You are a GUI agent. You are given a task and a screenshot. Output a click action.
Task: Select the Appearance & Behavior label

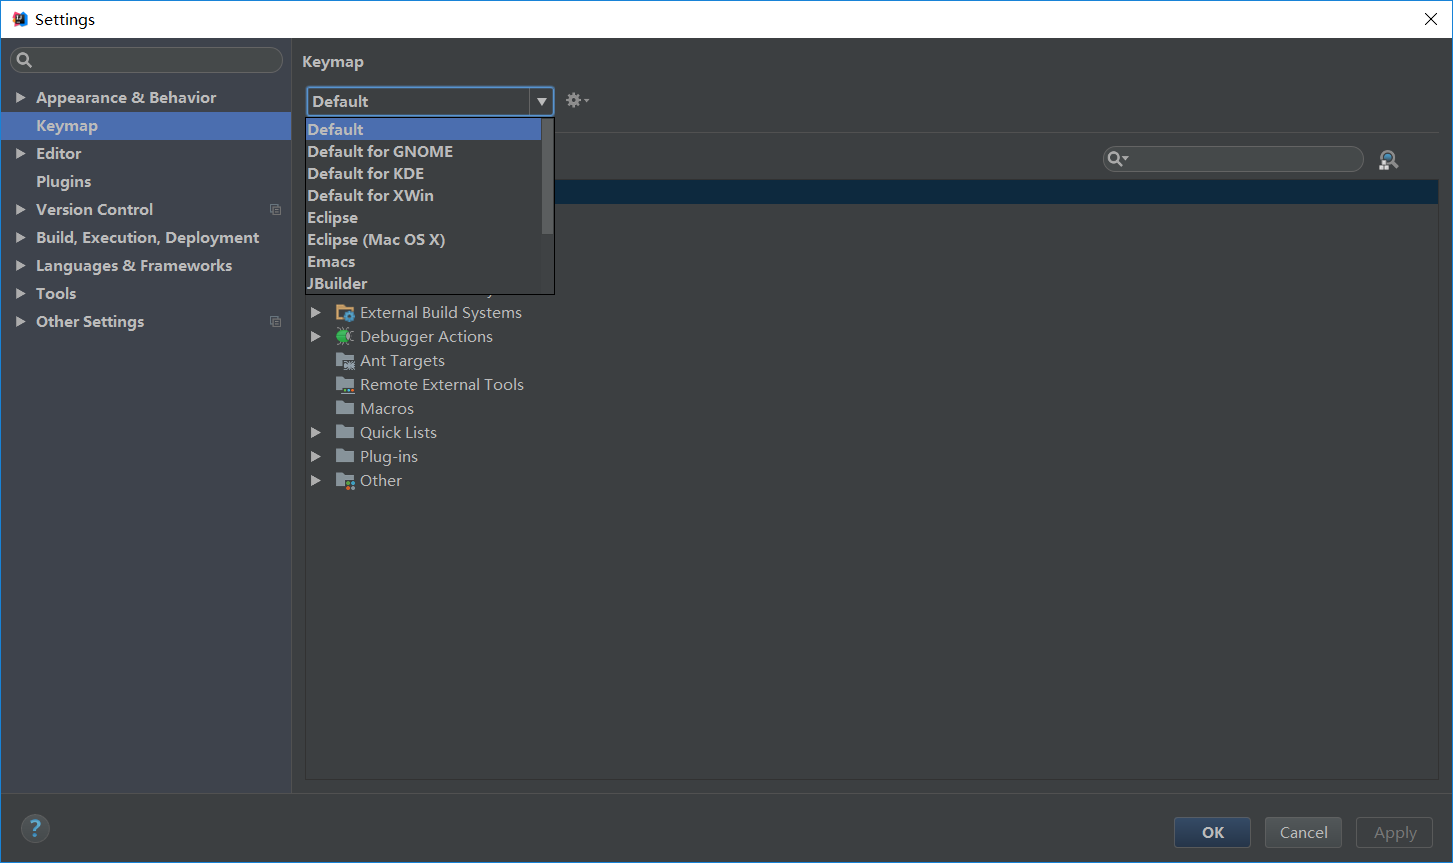pos(126,98)
